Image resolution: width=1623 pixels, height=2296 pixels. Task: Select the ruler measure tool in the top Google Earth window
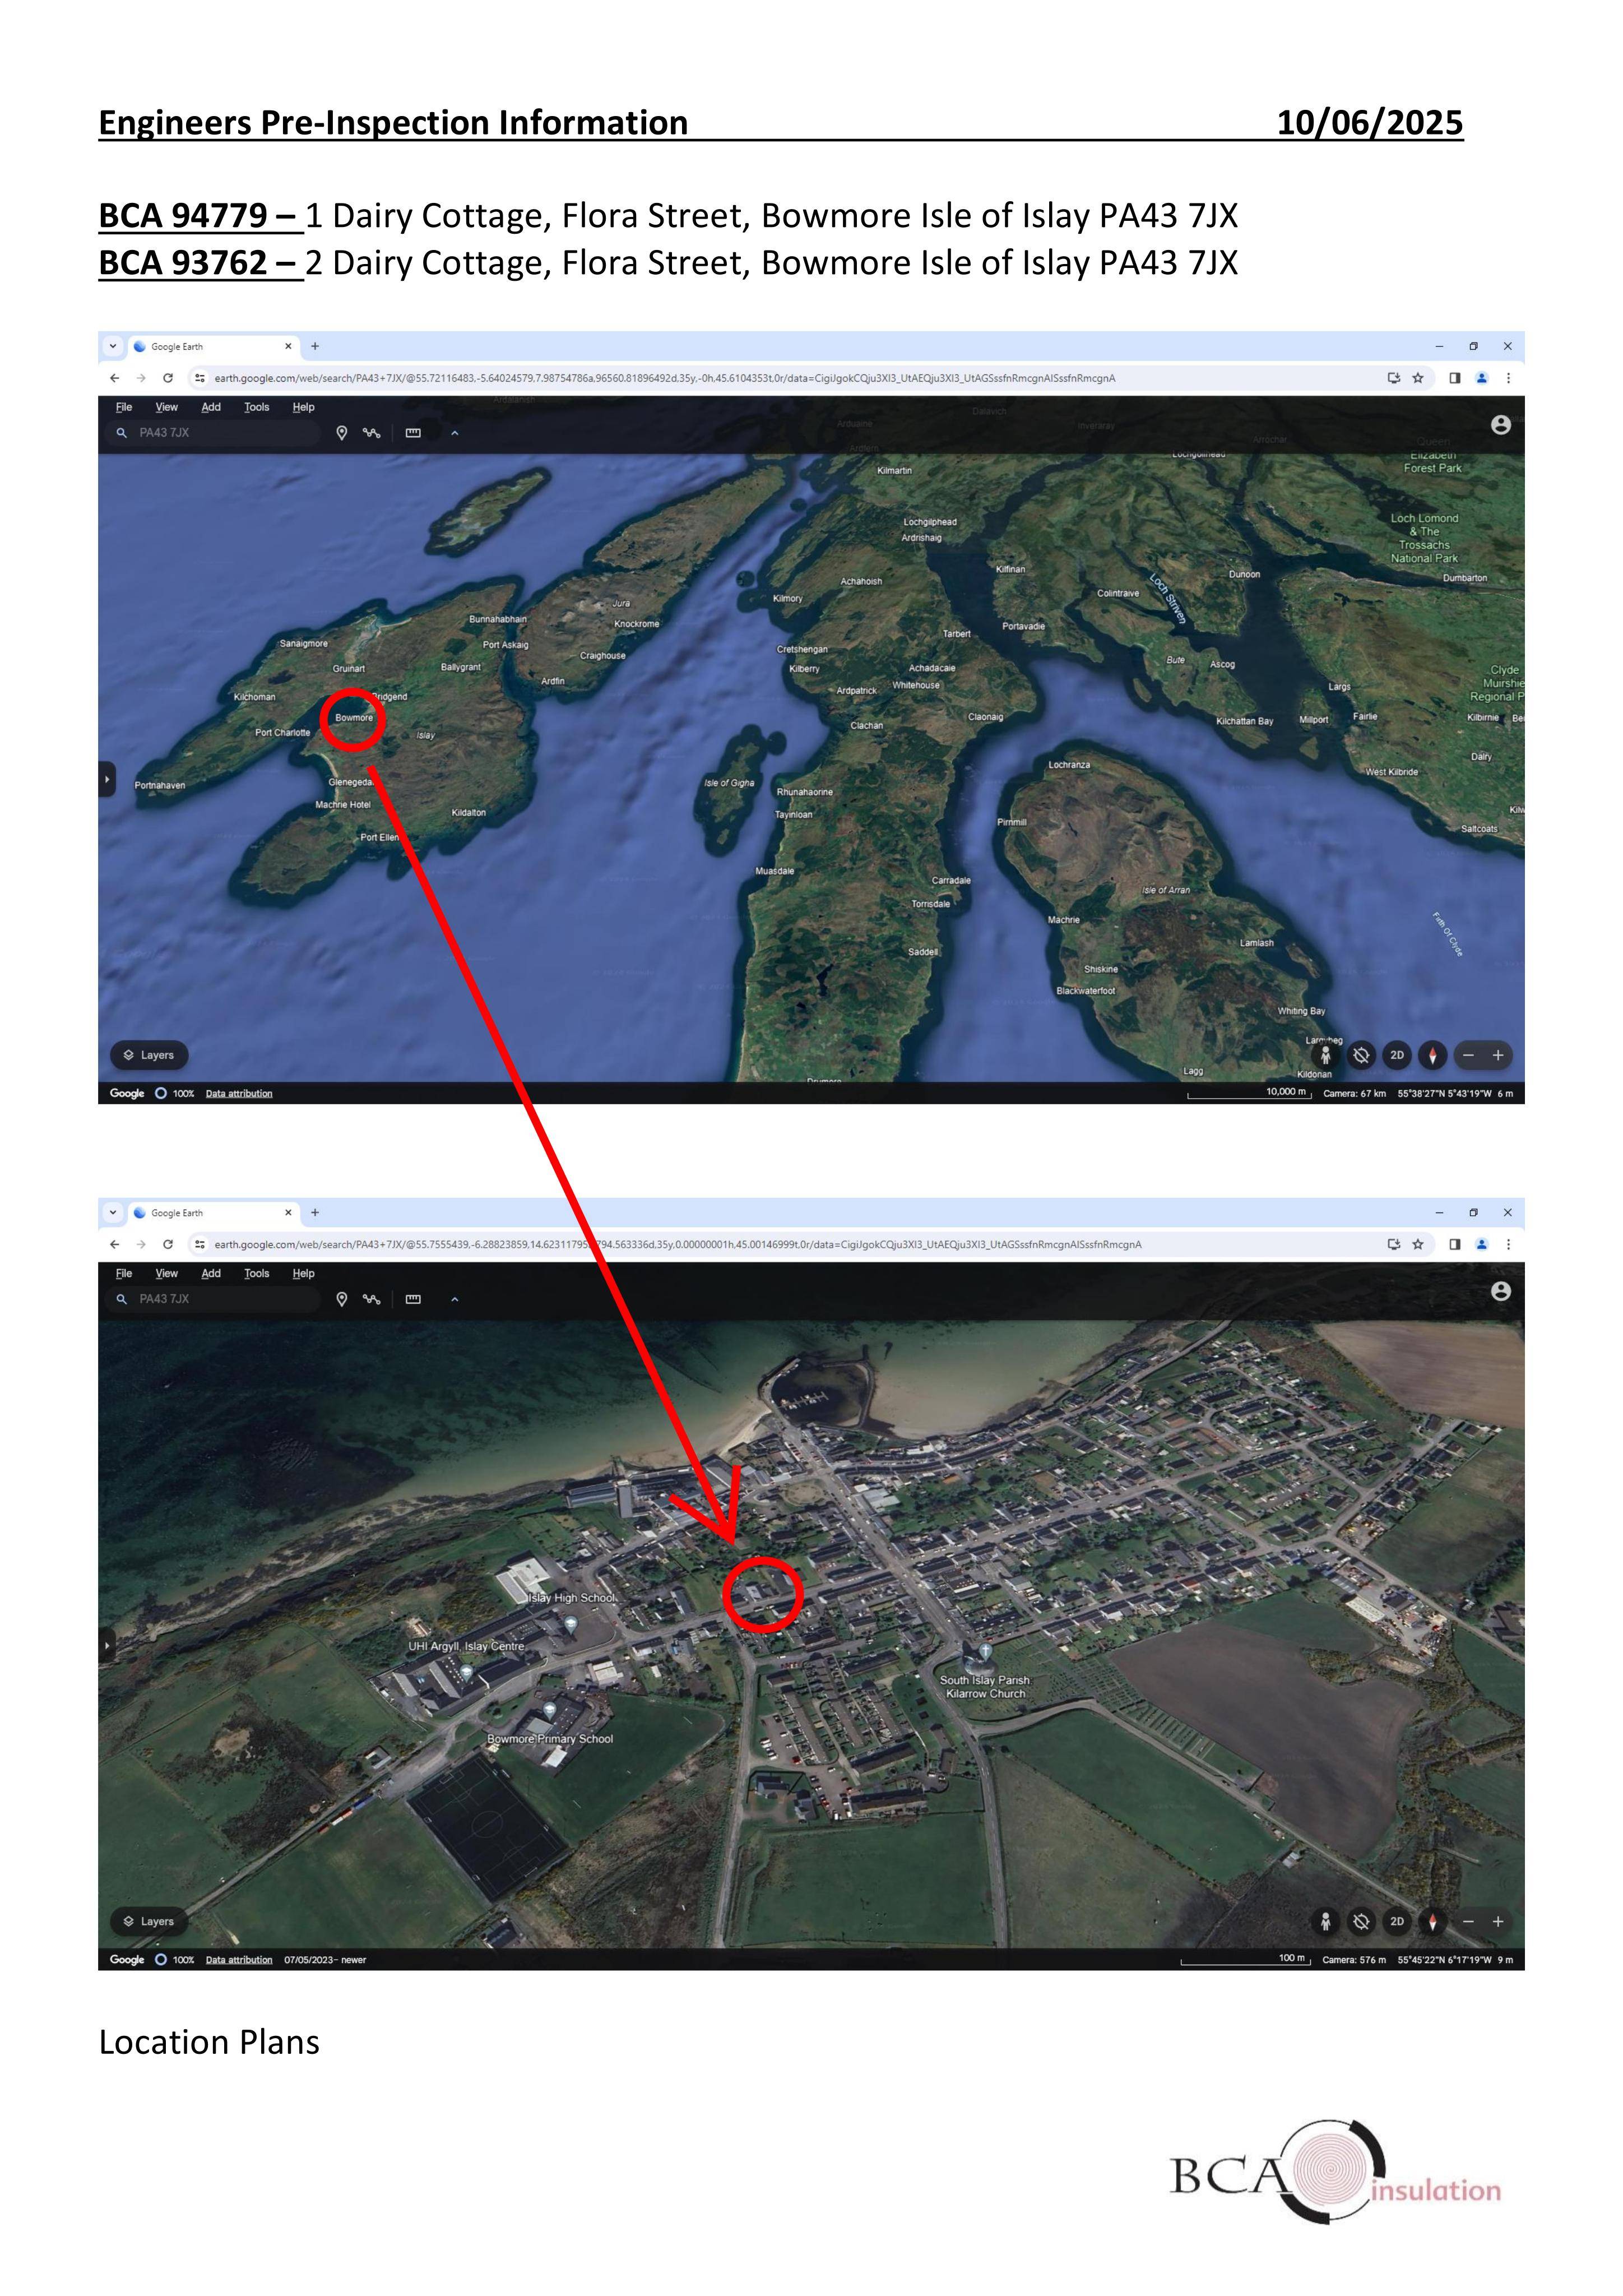point(413,433)
